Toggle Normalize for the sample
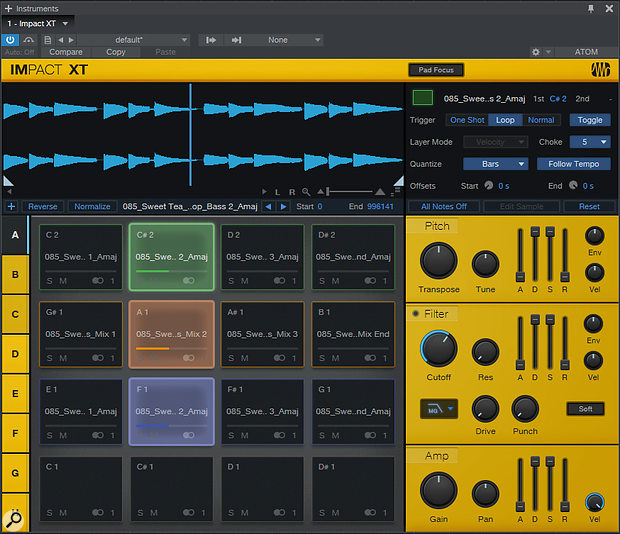This screenshot has height=534, width=620. pyautogui.click(x=92, y=206)
